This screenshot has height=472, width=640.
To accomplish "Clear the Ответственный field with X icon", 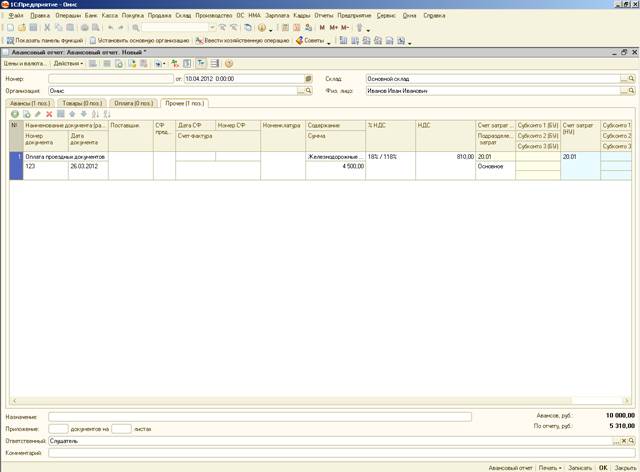I will [623, 440].
